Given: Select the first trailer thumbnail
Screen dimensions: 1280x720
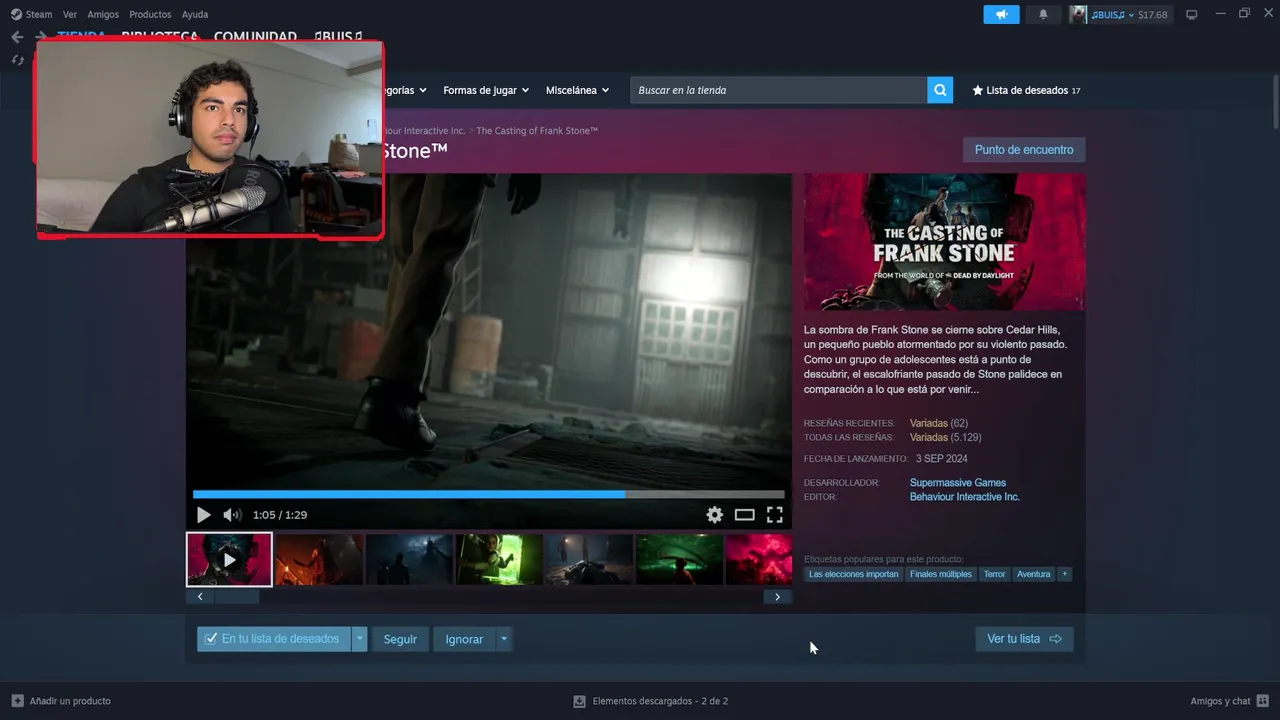Looking at the screenshot, I should (x=229, y=559).
